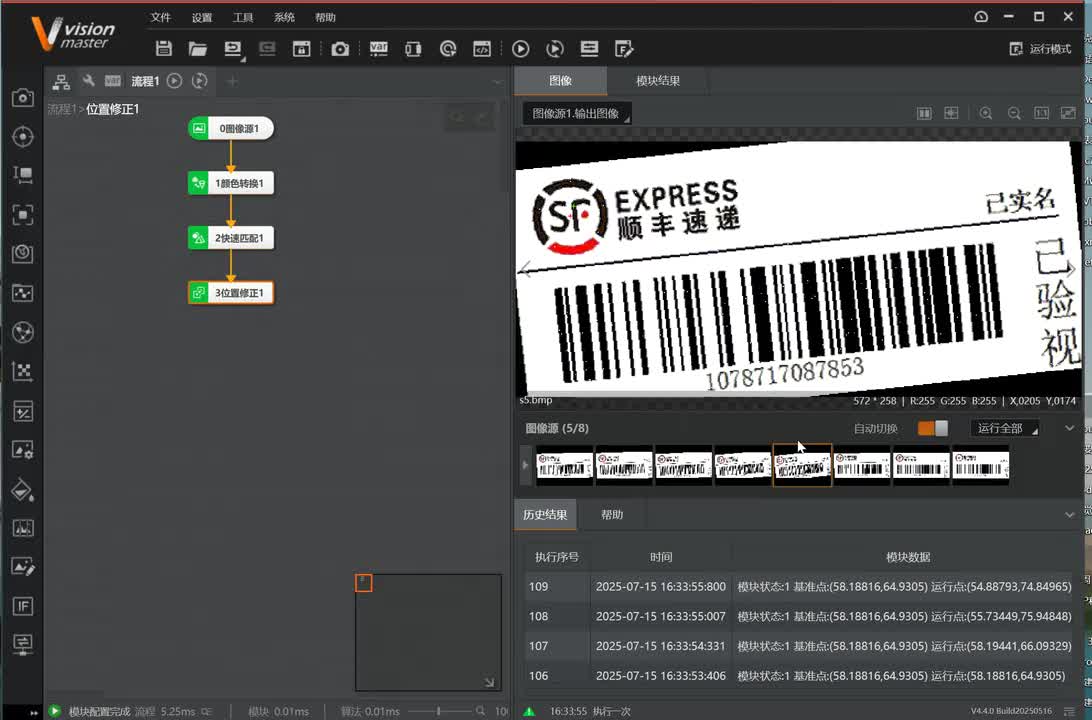This screenshot has height=720, width=1092.
Task: Open the system monitor icon in title bar
Action: [x=981, y=17]
